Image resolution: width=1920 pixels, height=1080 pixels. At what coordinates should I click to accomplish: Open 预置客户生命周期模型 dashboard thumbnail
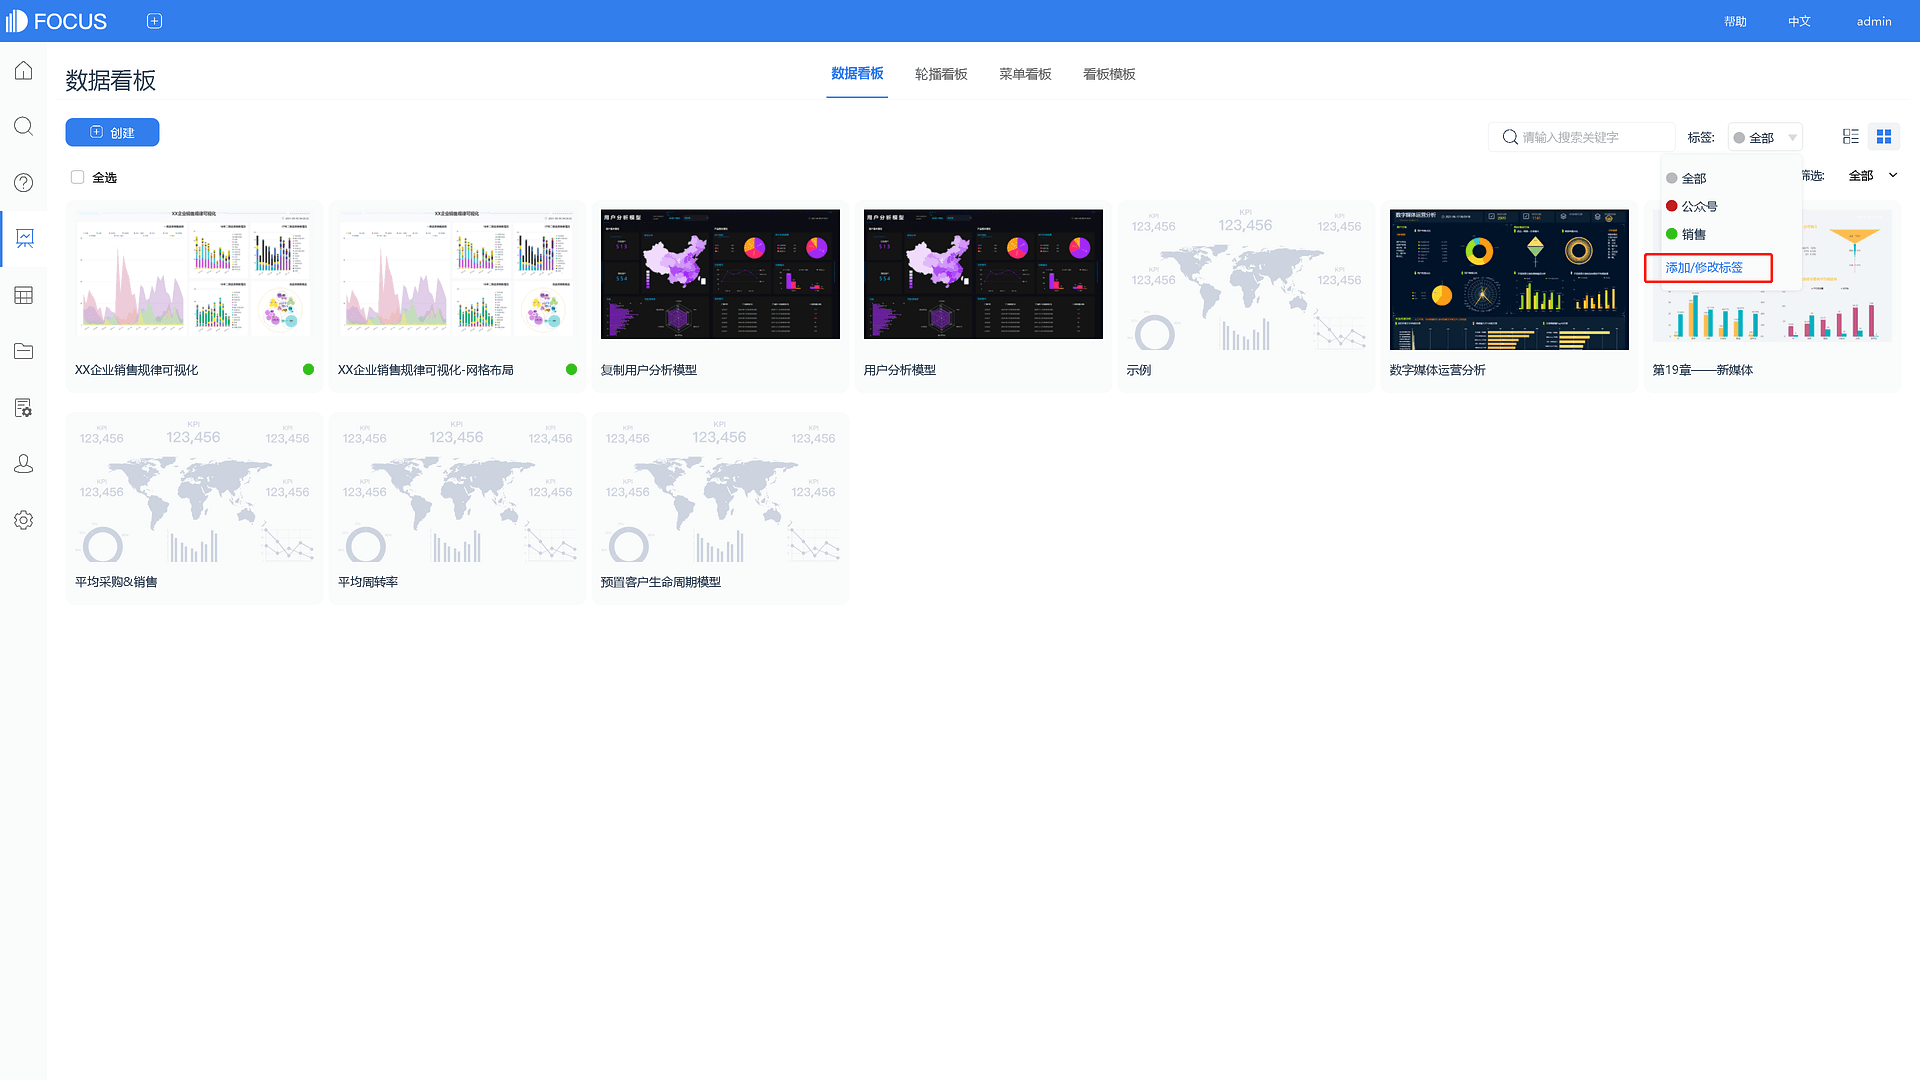coord(720,491)
